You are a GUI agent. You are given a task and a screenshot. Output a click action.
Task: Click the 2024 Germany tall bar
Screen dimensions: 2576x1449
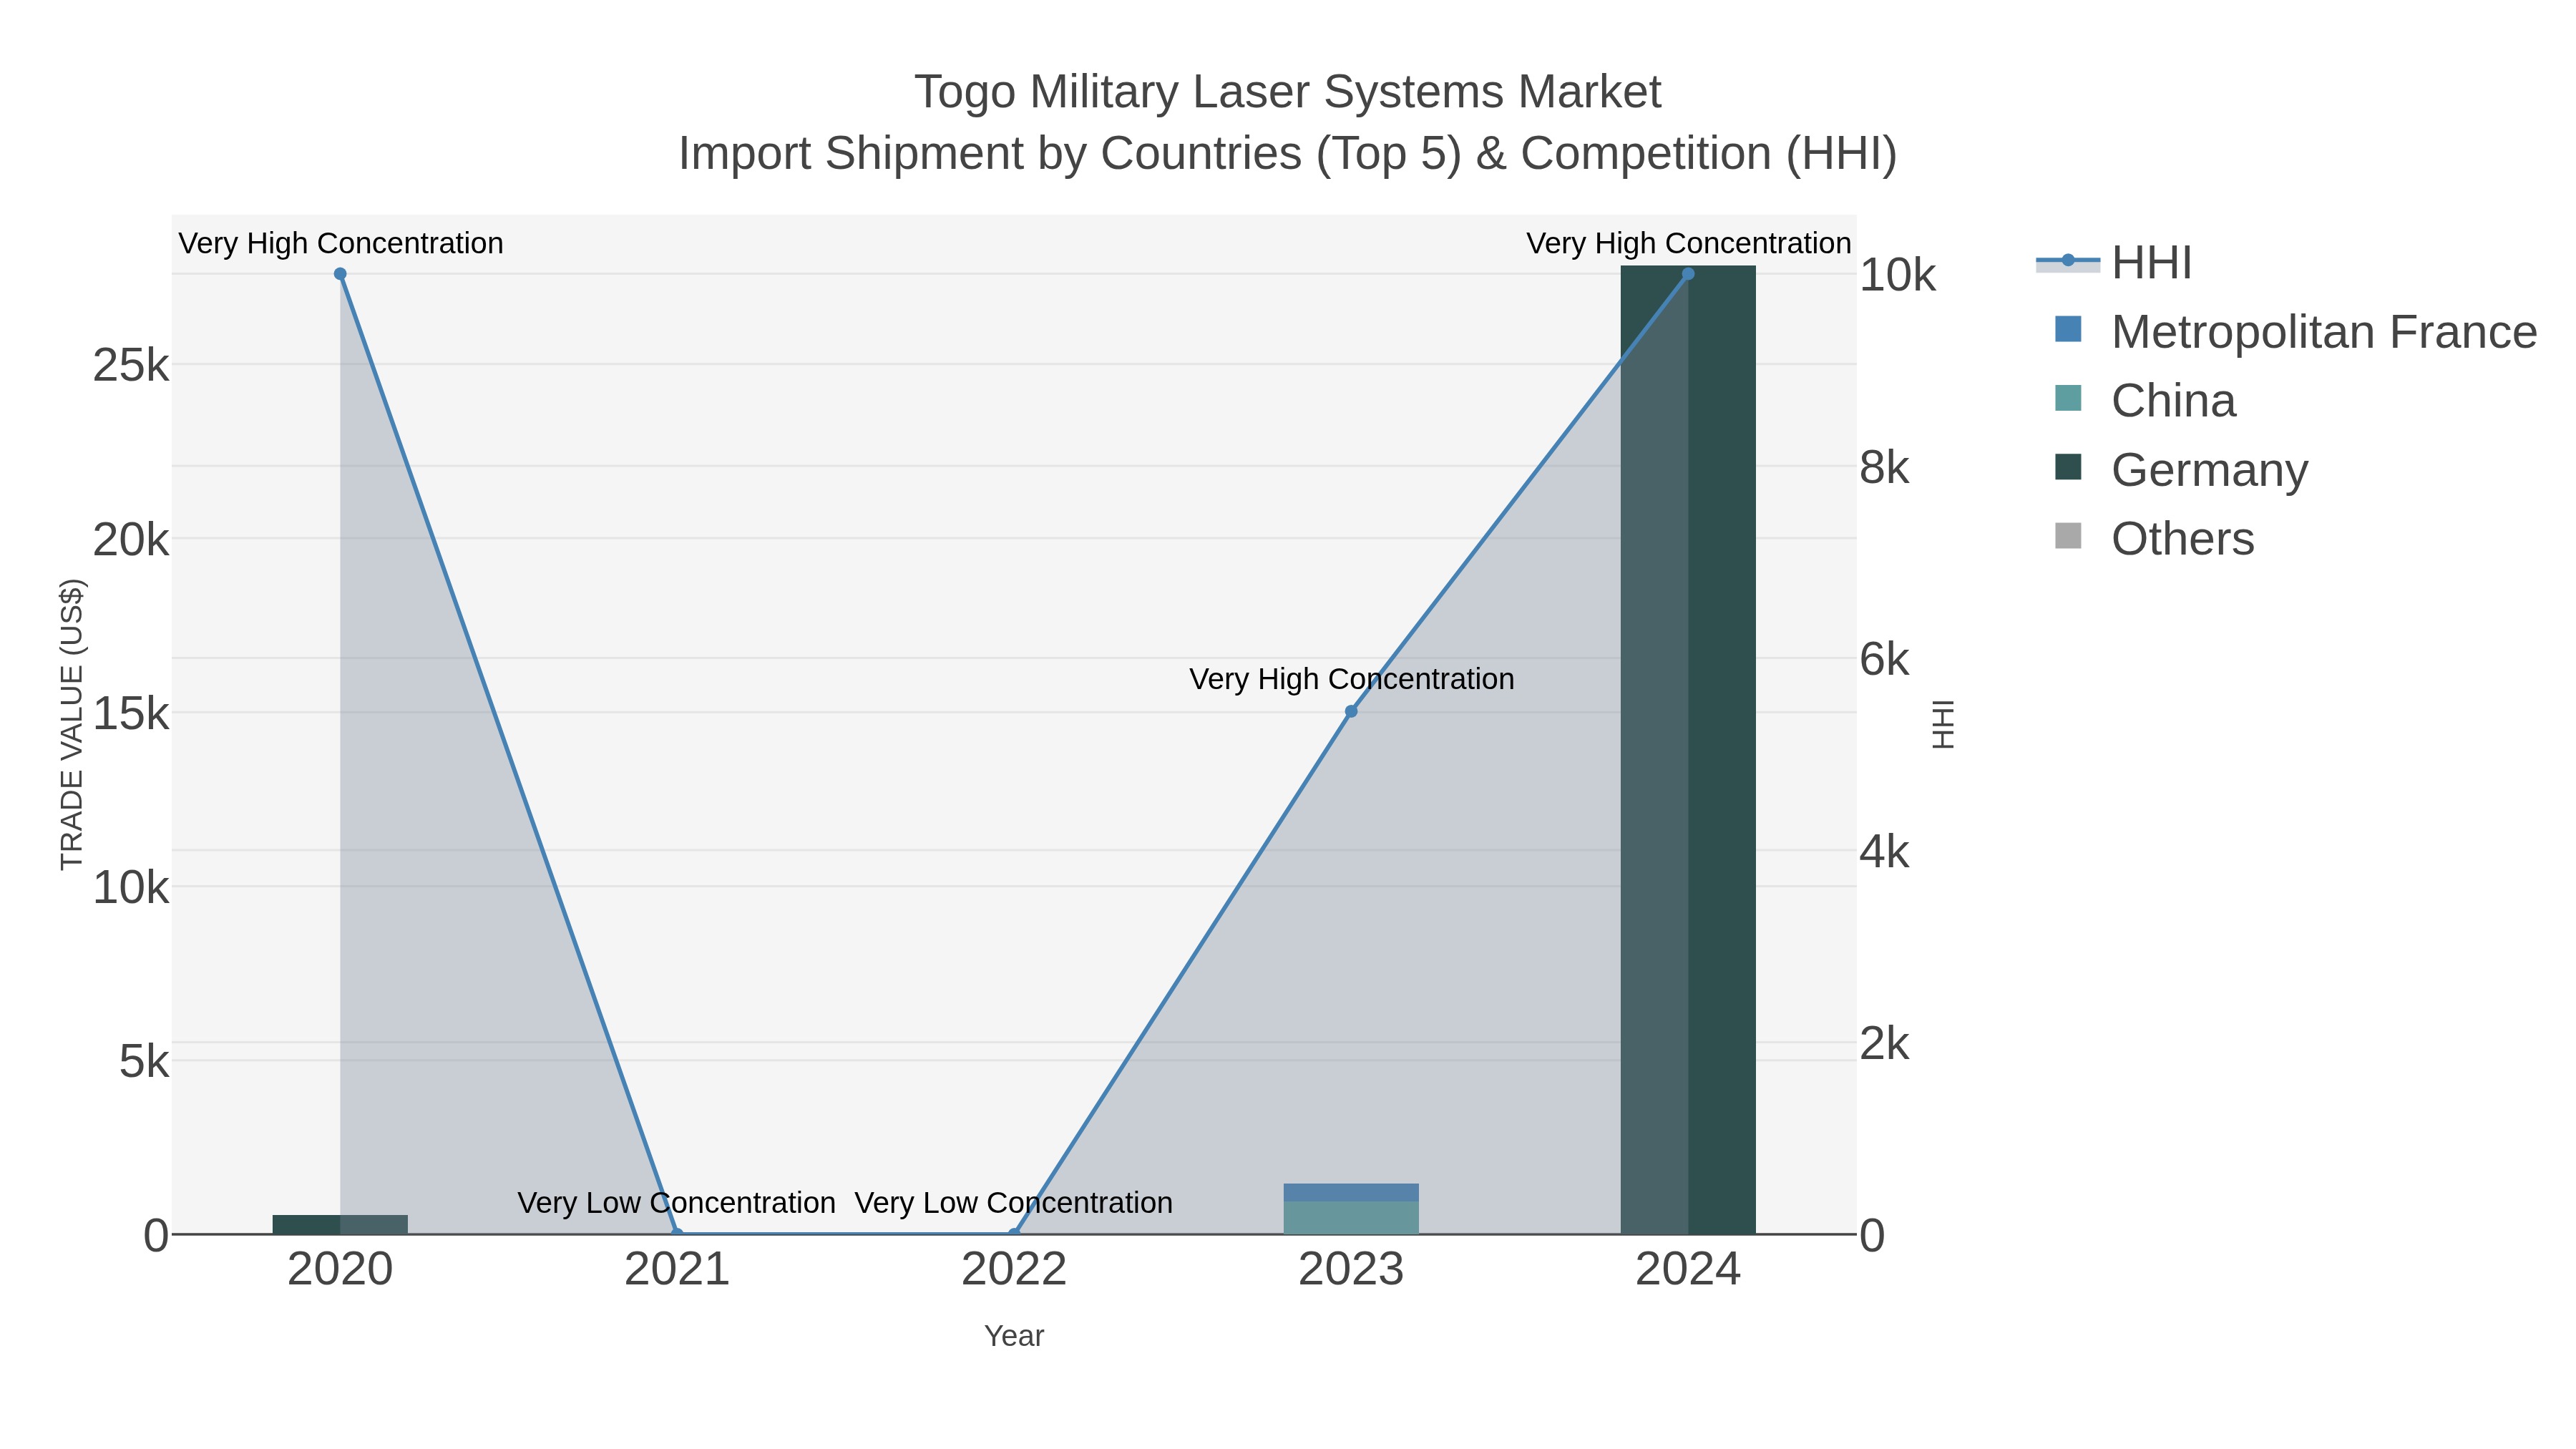pyautogui.click(x=1688, y=750)
